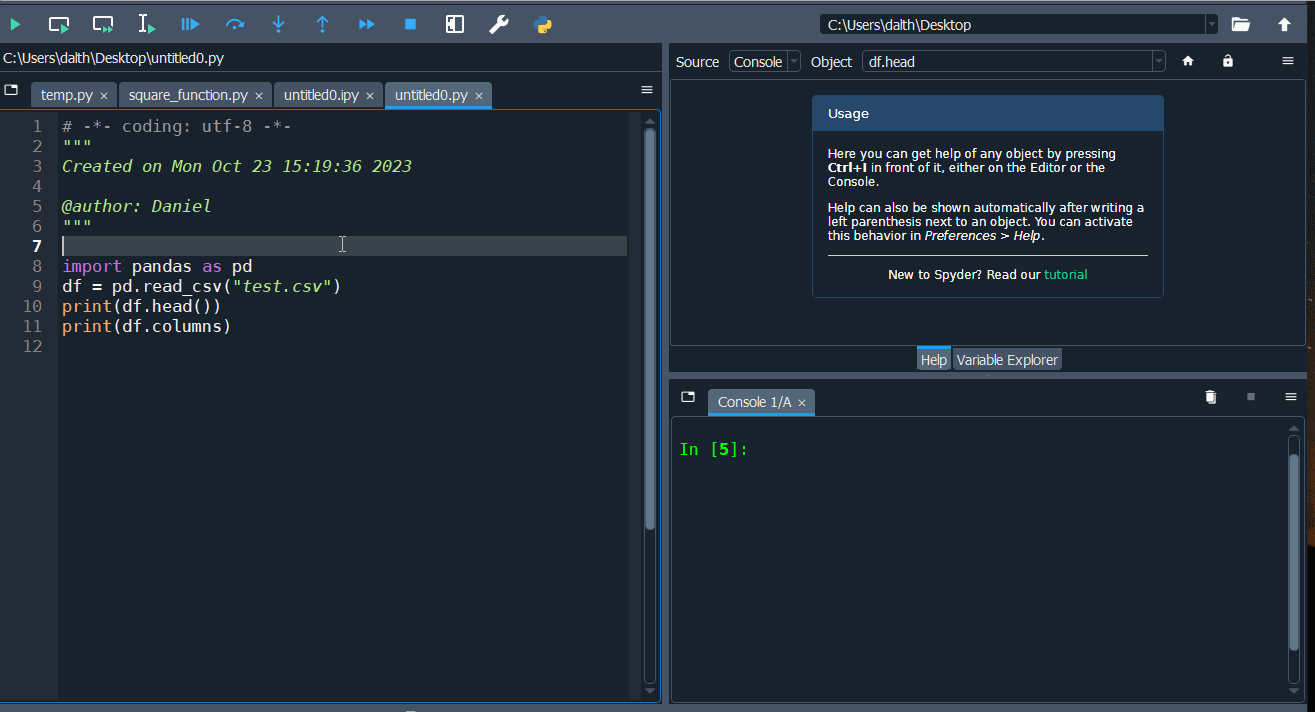This screenshot has height=712, width=1315.
Task: Stop debugging blue square icon
Action: [x=410, y=24]
